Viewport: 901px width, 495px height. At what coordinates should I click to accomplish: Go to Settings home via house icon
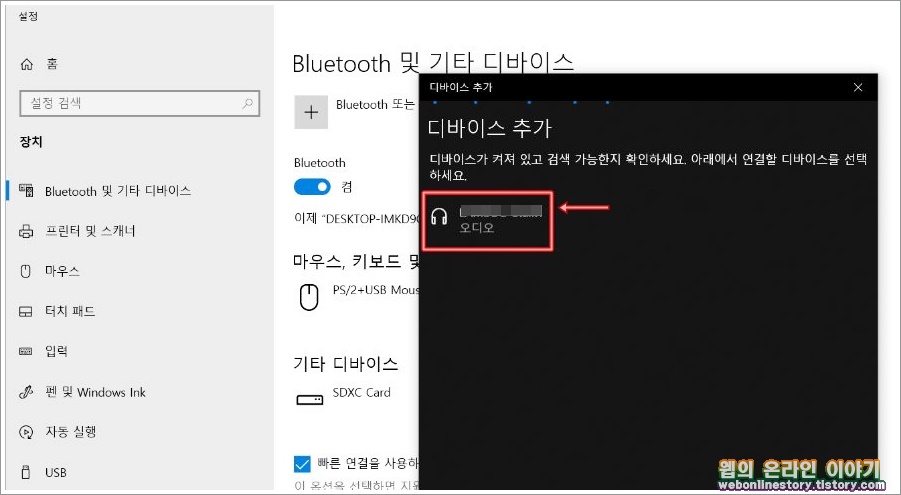coord(27,64)
